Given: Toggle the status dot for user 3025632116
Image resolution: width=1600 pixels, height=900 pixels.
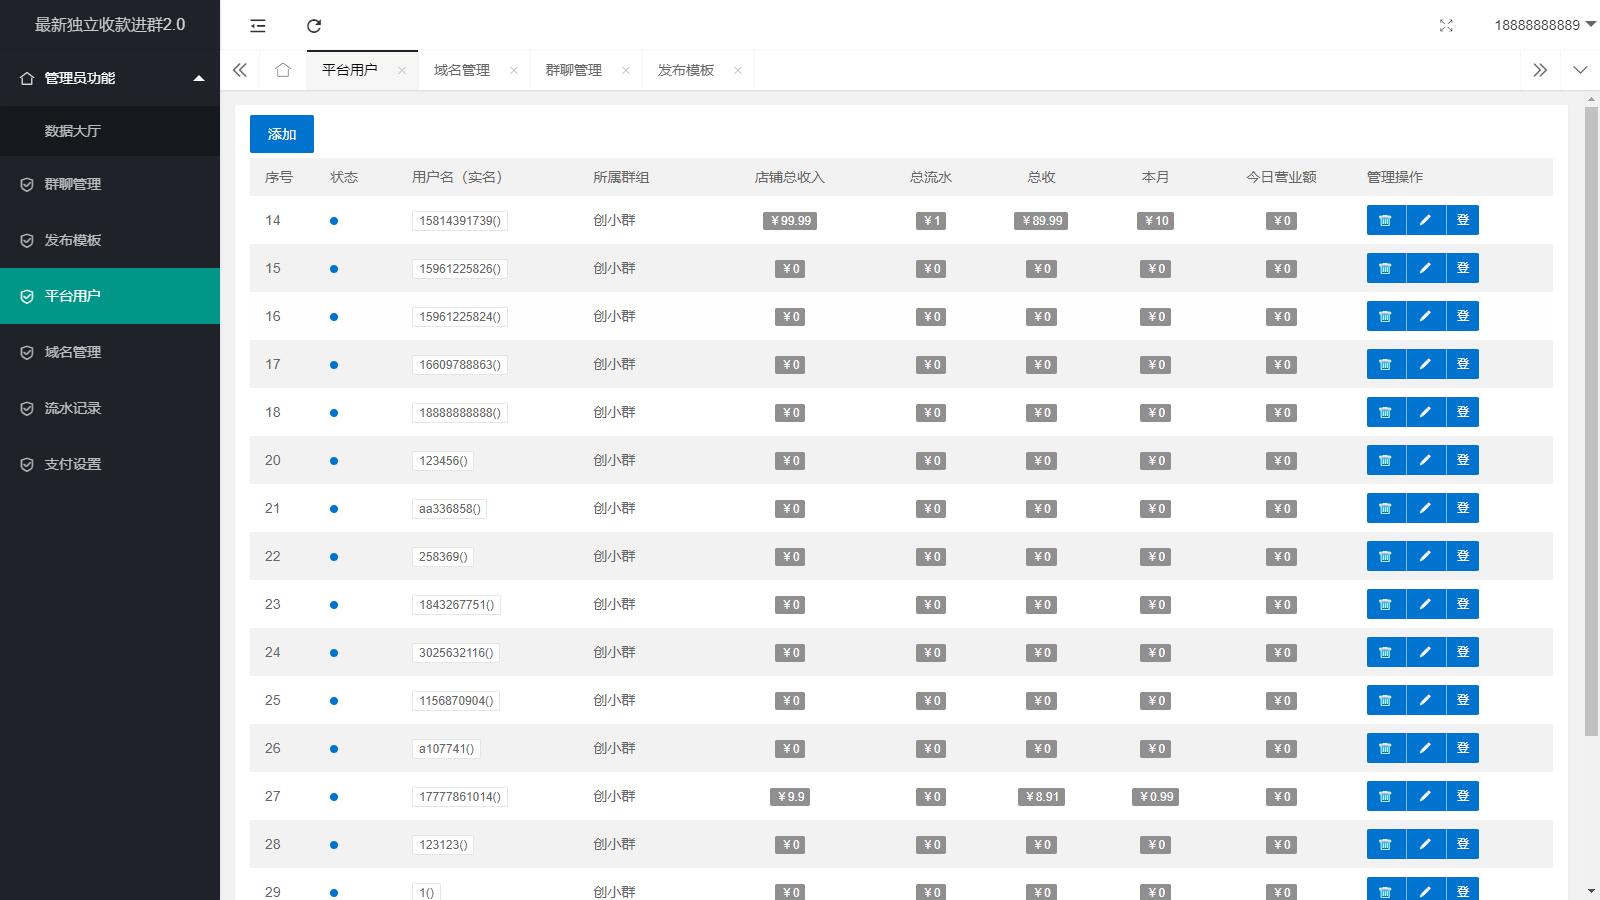Looking at the screenshot, I should coord(334,653).
